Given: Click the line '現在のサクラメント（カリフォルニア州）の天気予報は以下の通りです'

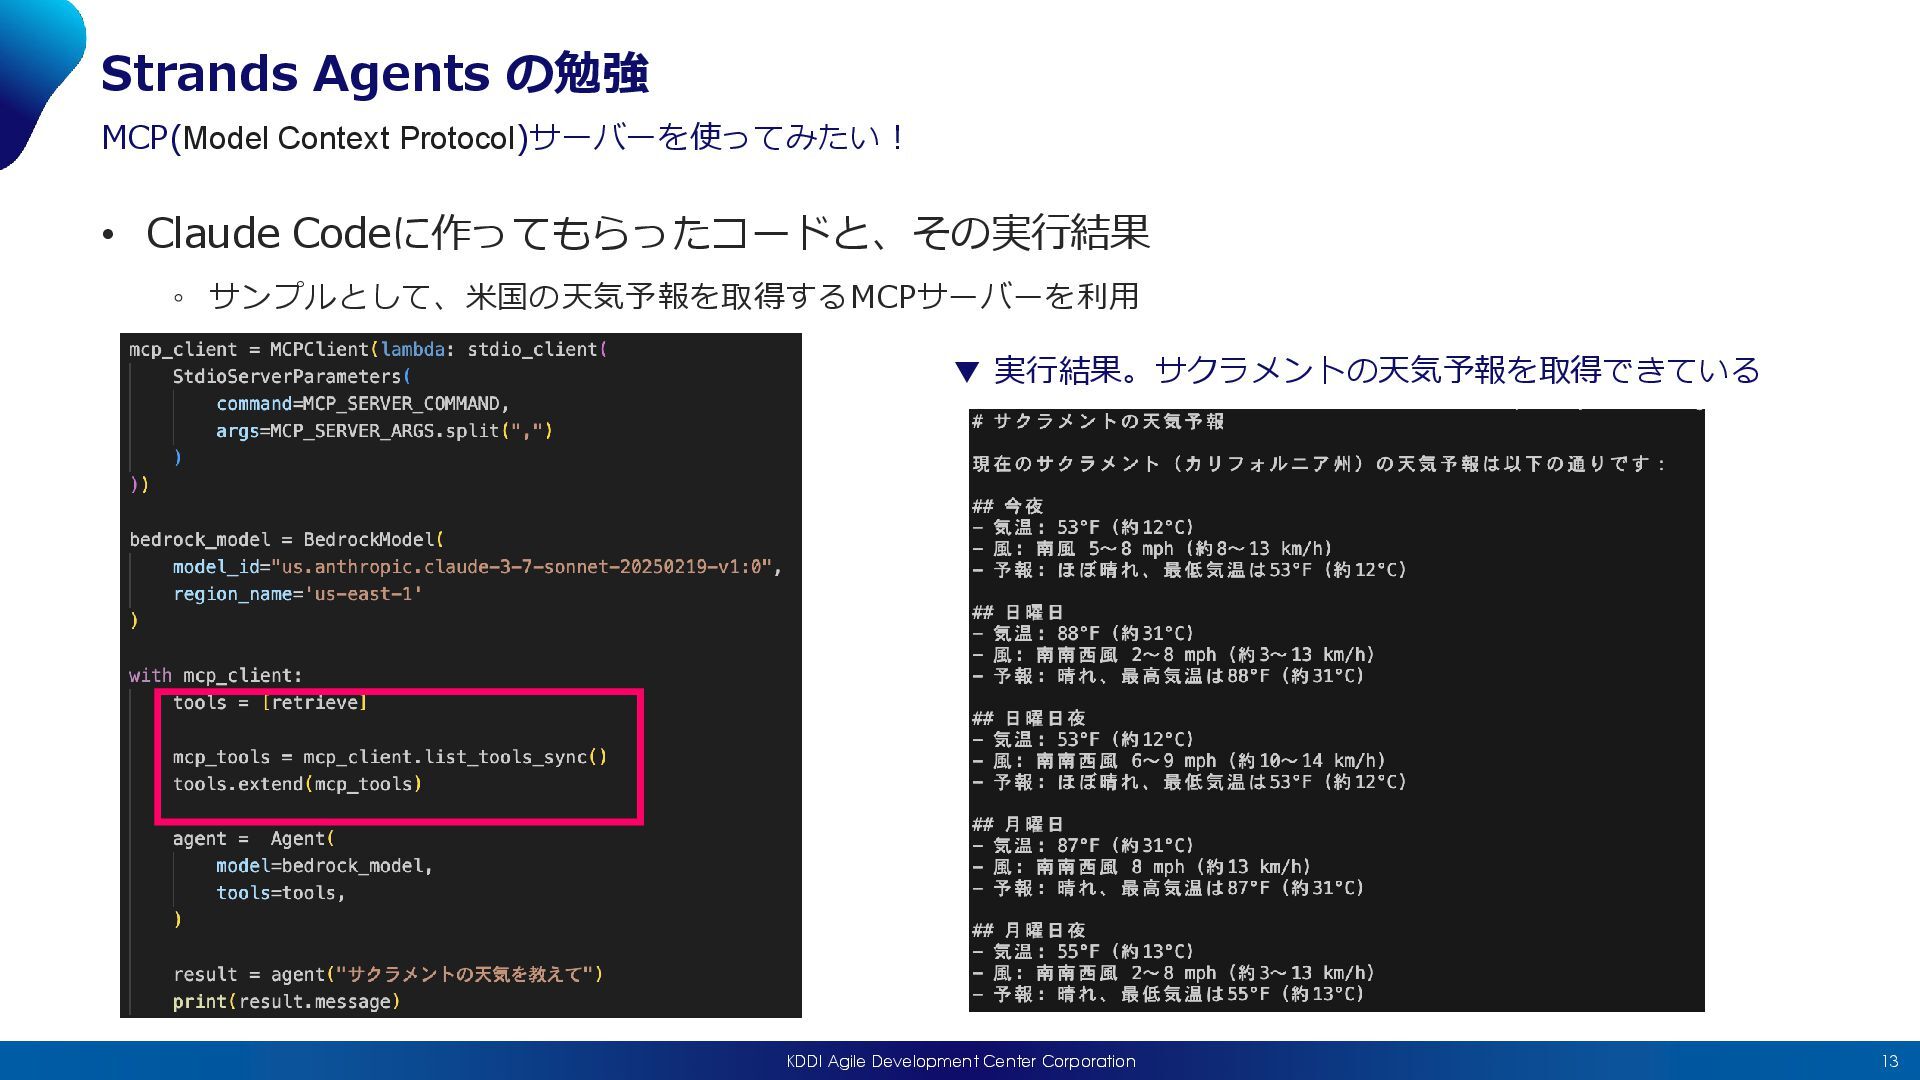Looking at the screenshot, I should click(1319, 464).
